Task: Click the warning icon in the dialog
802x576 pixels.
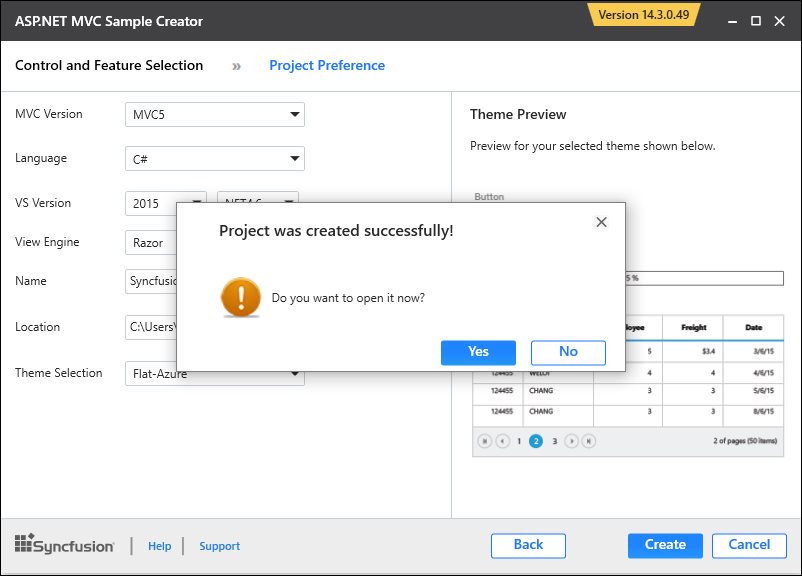Action: (241, 298)
